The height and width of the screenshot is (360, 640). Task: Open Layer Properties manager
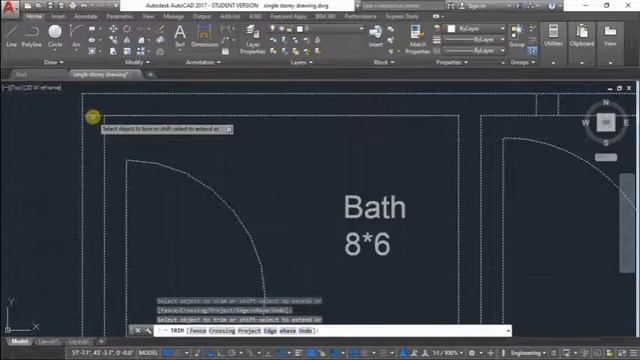252,39
